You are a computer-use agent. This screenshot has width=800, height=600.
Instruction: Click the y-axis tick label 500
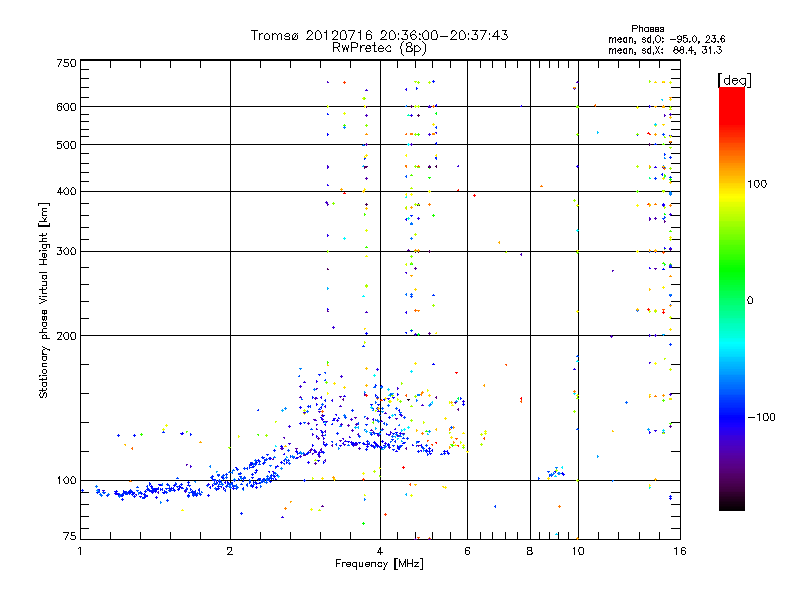[66, 145]
